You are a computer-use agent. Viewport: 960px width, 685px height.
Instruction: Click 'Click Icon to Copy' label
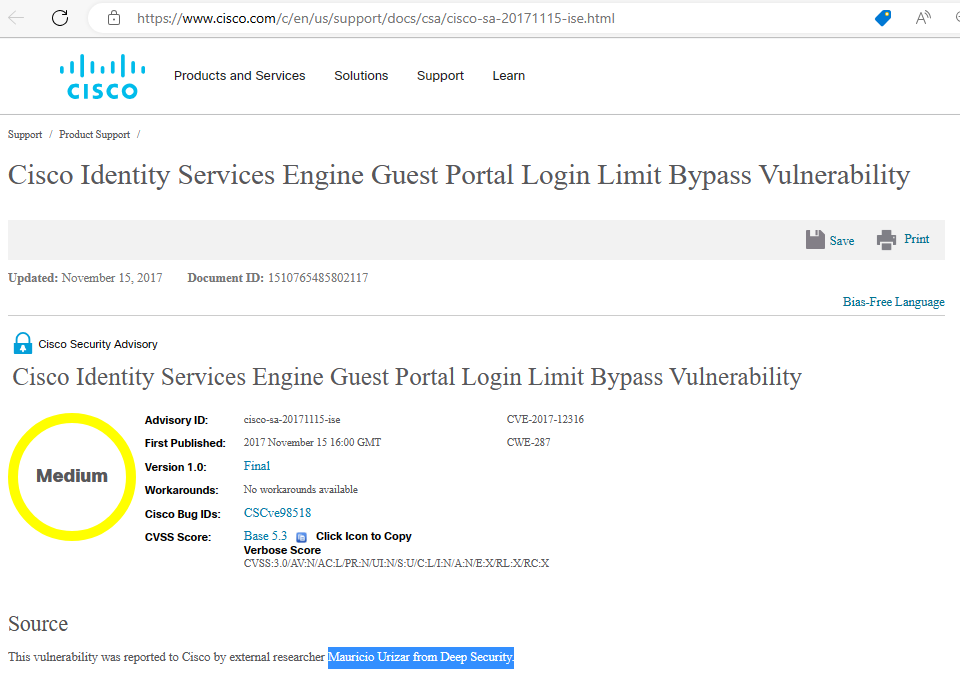[x=364, y=536]
